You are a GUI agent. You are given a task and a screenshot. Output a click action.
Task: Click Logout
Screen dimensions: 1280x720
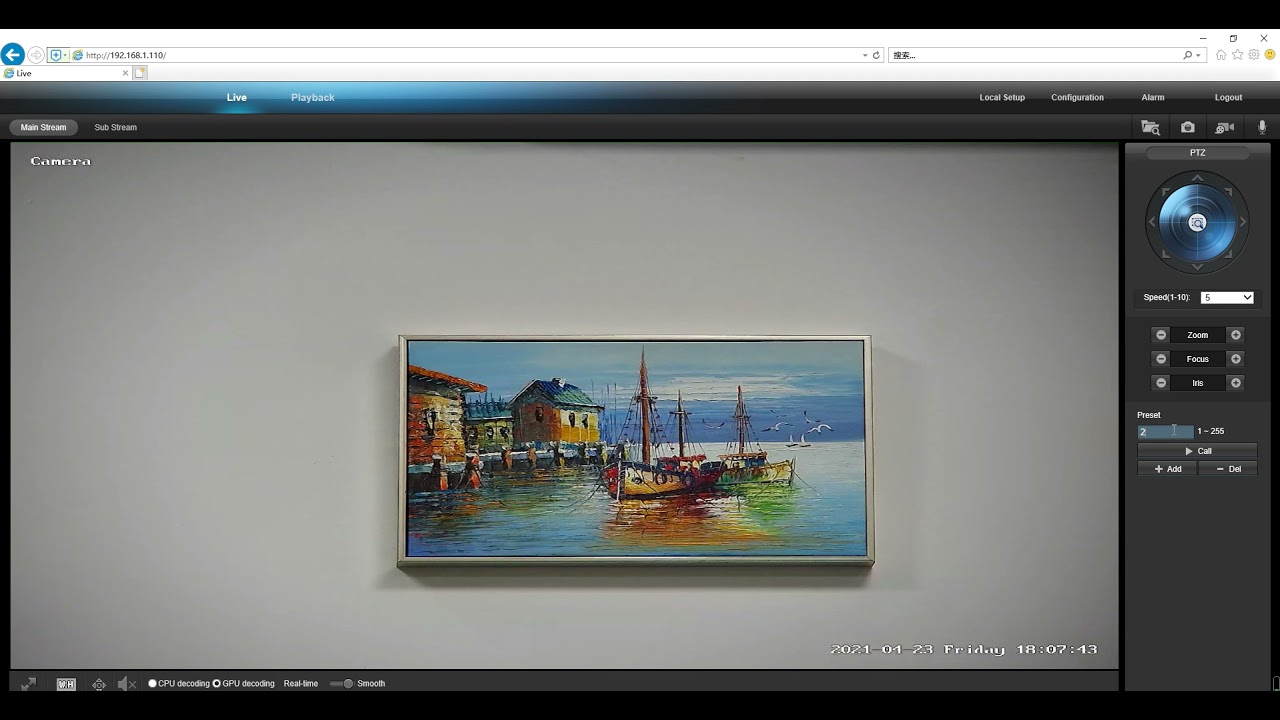[x=1228, y=97]
